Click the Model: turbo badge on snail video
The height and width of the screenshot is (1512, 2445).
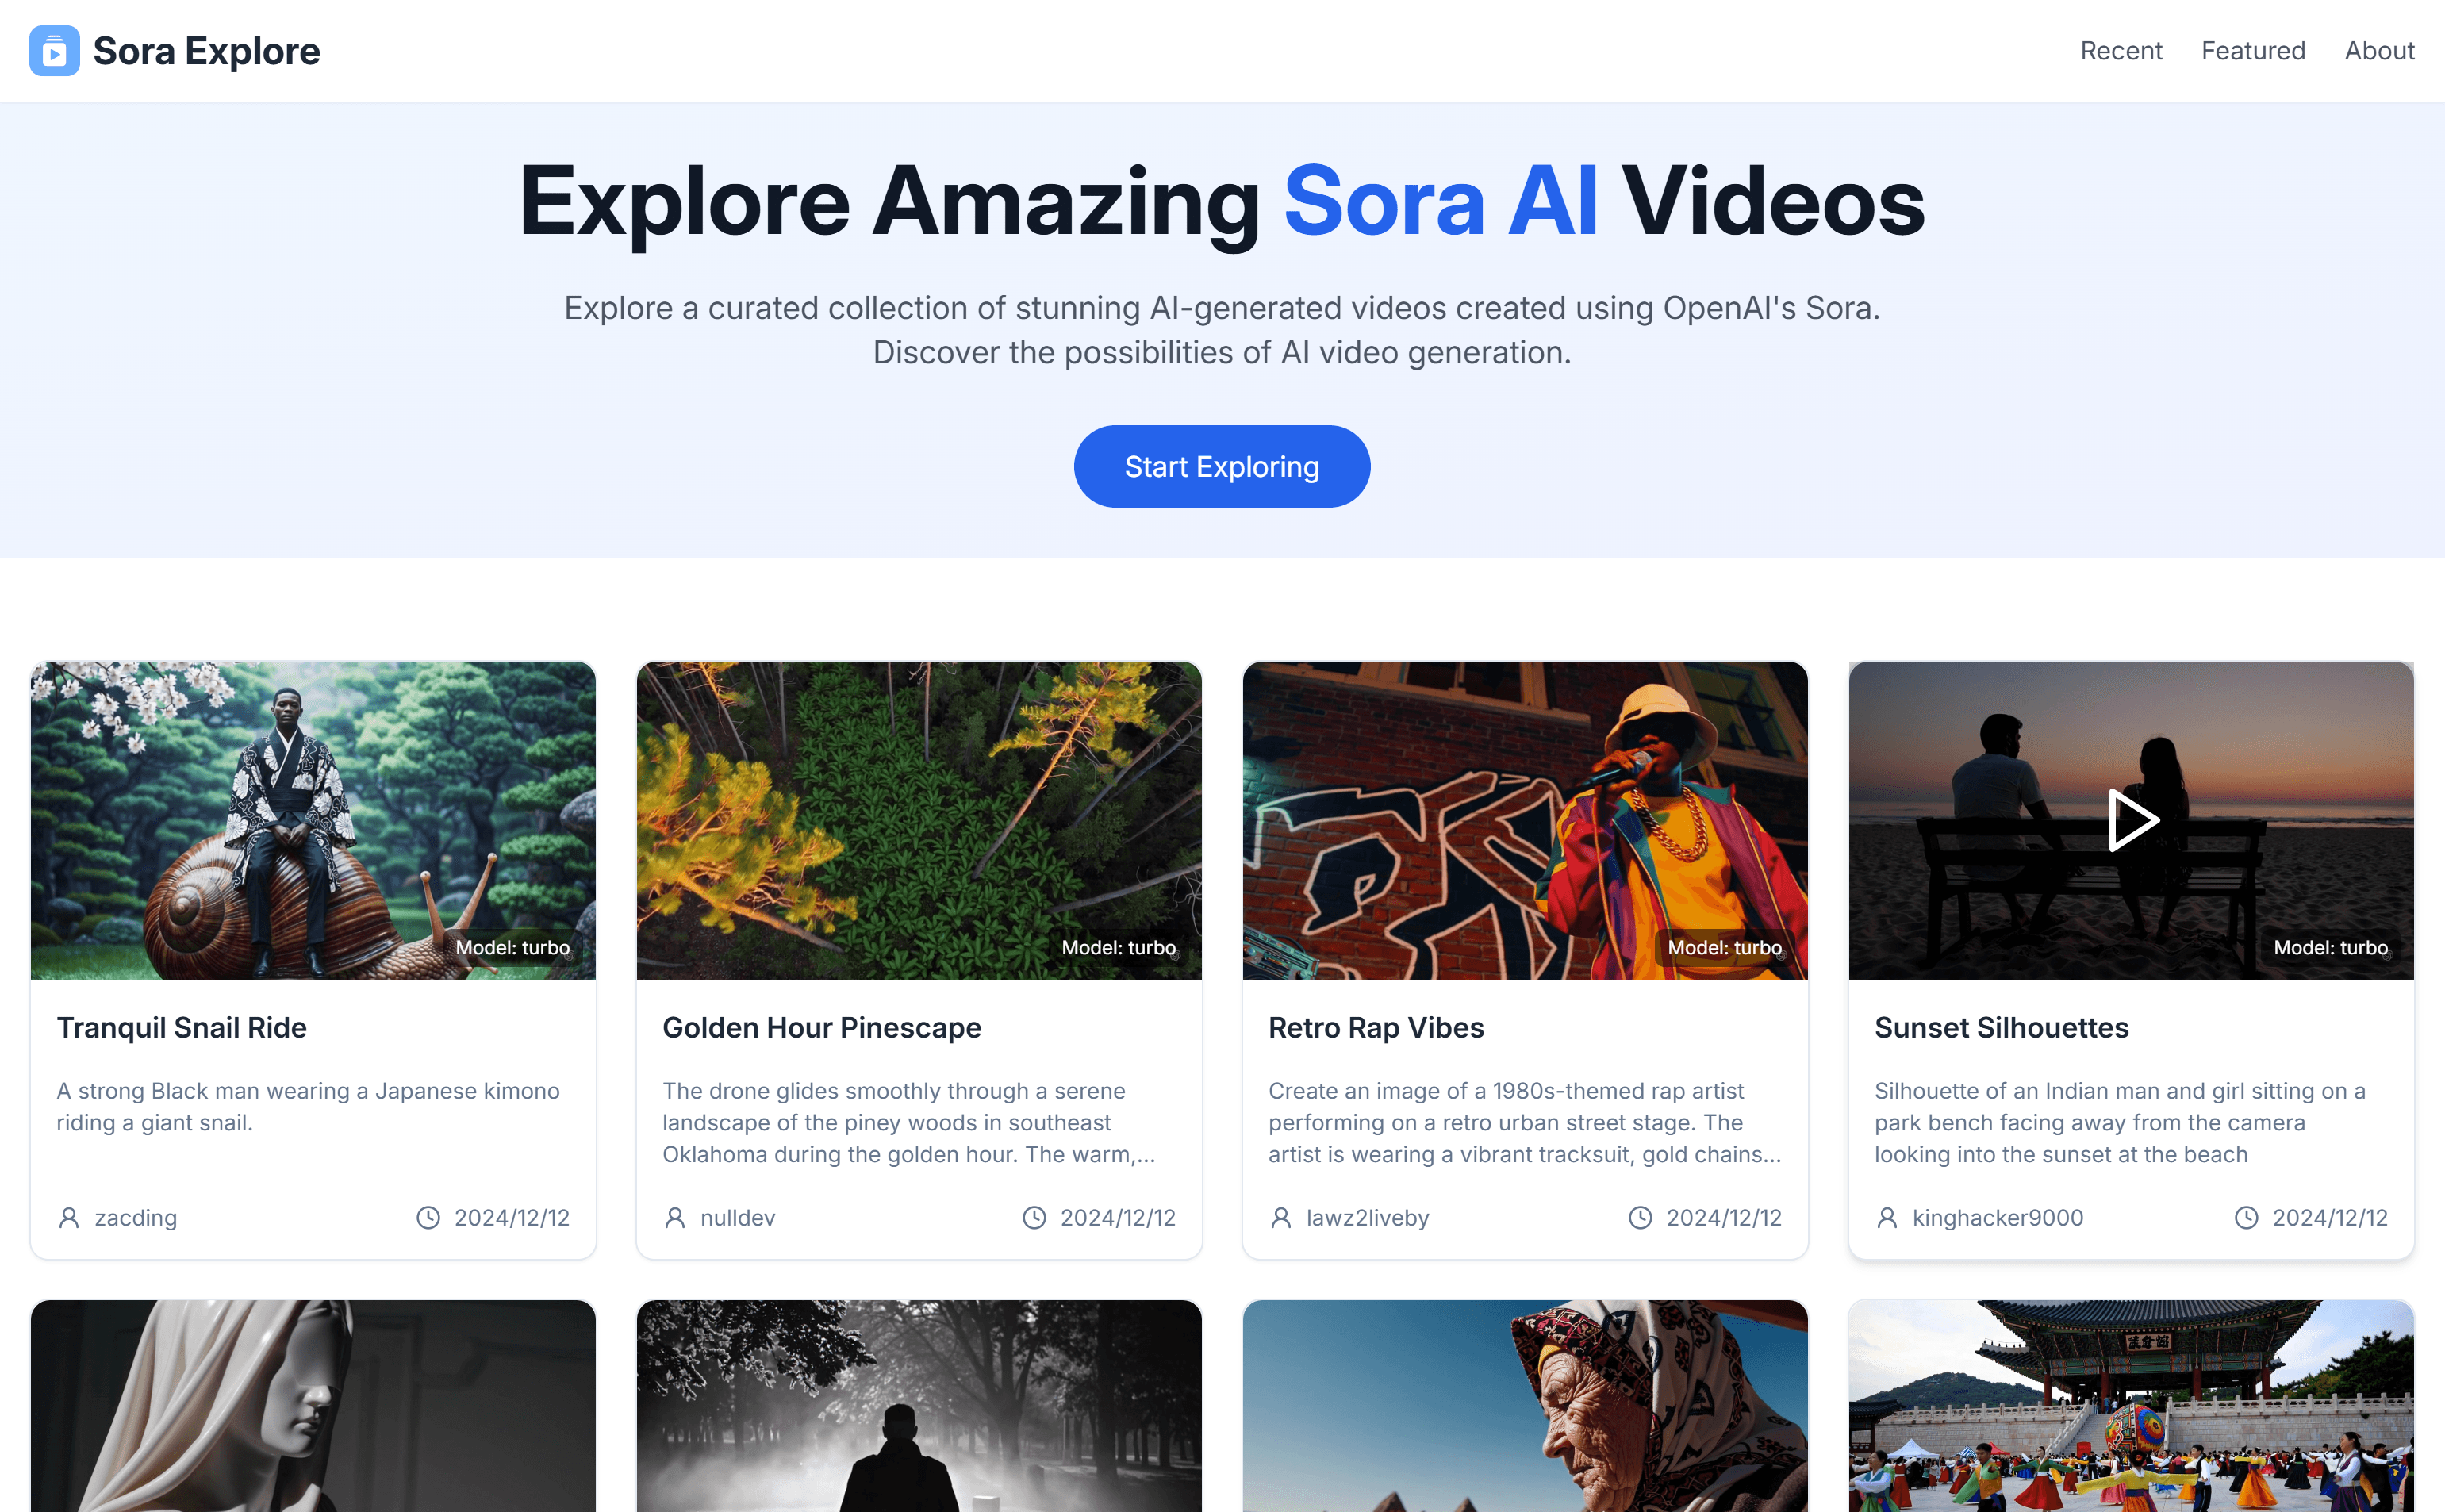[x=513, y=947]
